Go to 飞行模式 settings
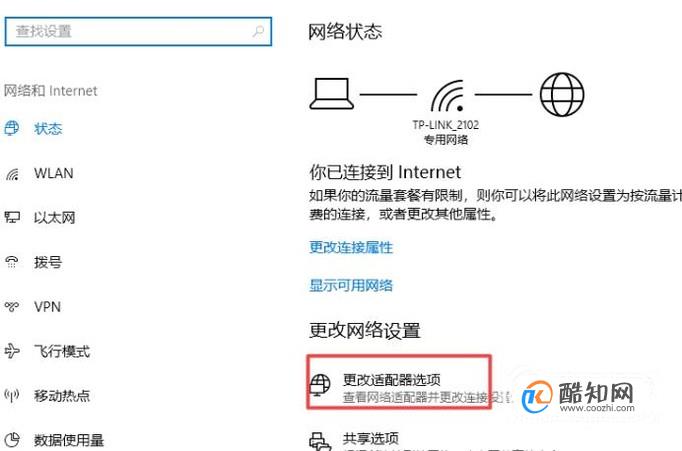 pyautogui.click(x=62, y=351)
